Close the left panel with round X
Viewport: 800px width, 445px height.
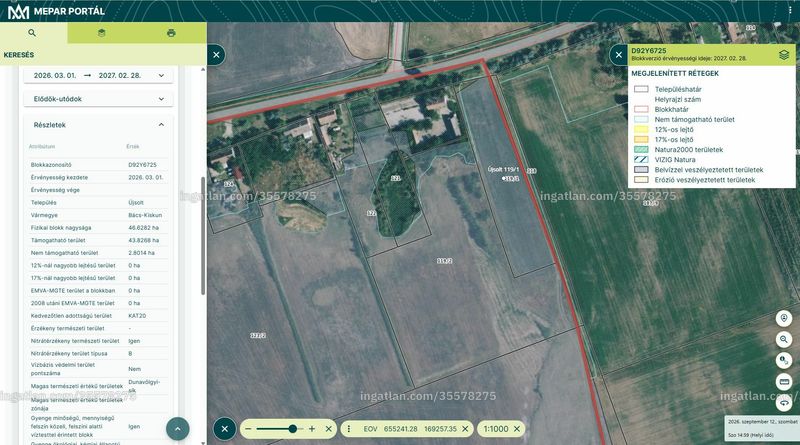click(x=216, y=55)
